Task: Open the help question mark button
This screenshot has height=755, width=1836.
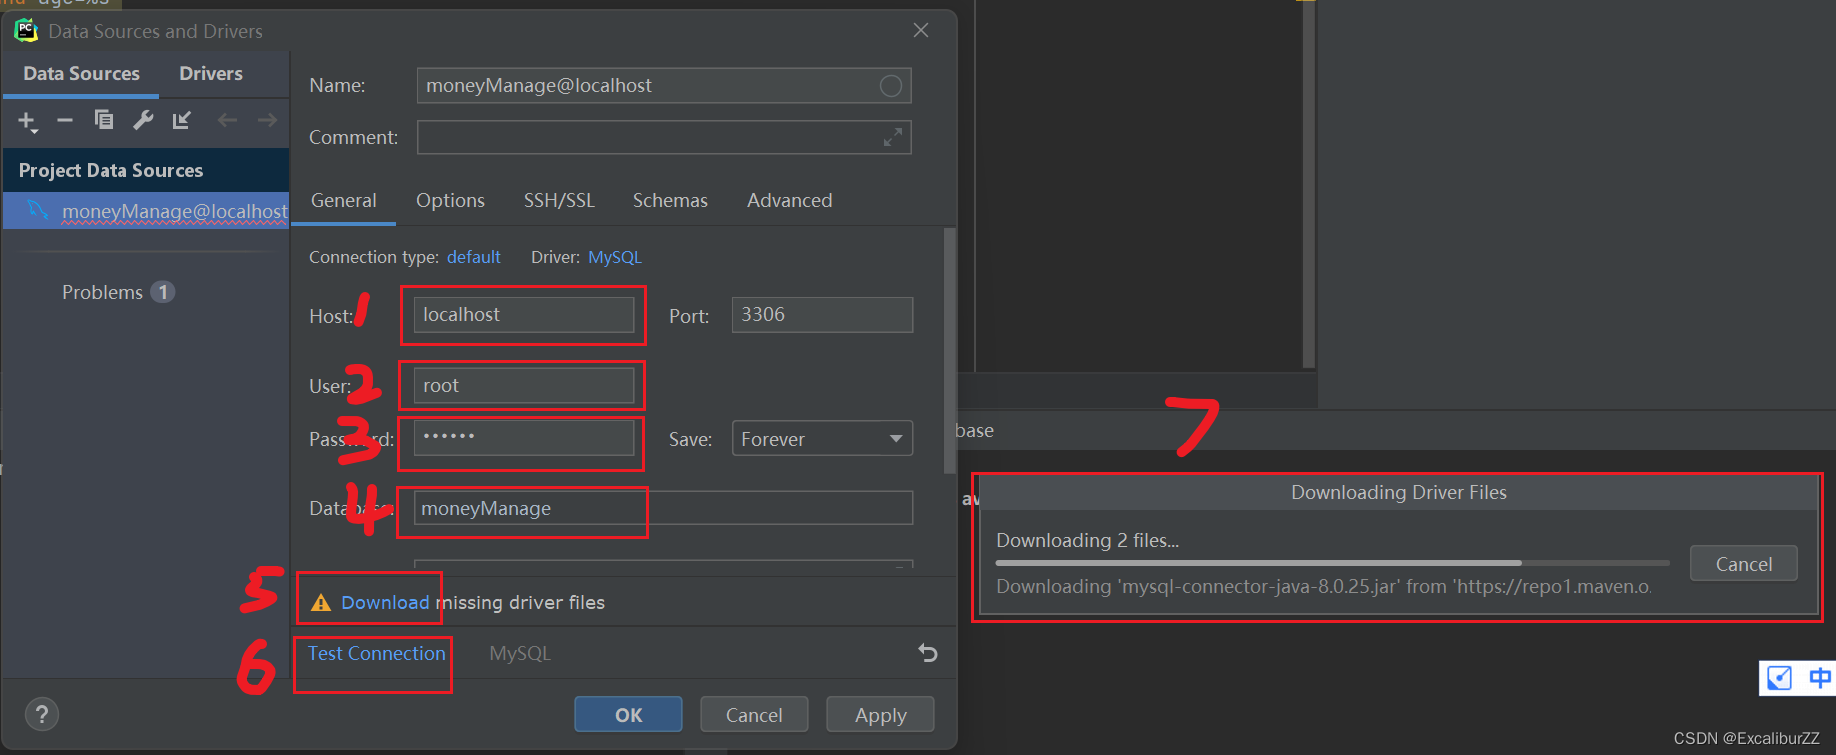Action: (x=42, y=714)
